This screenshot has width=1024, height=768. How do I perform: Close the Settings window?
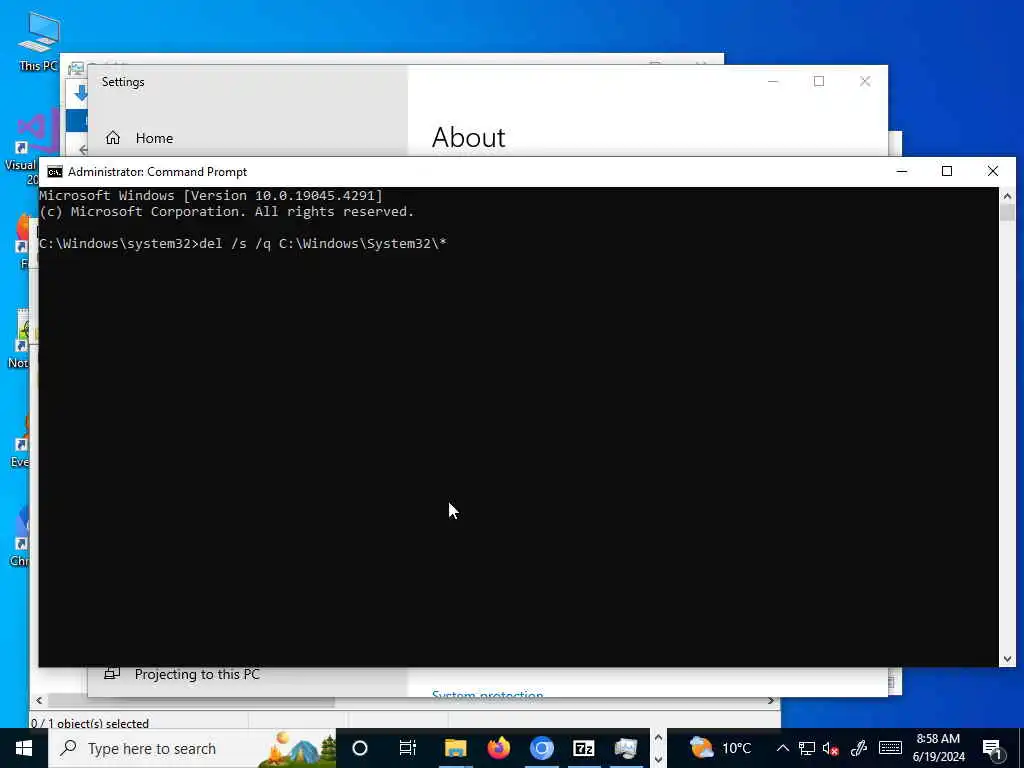(x=865, y=81)
